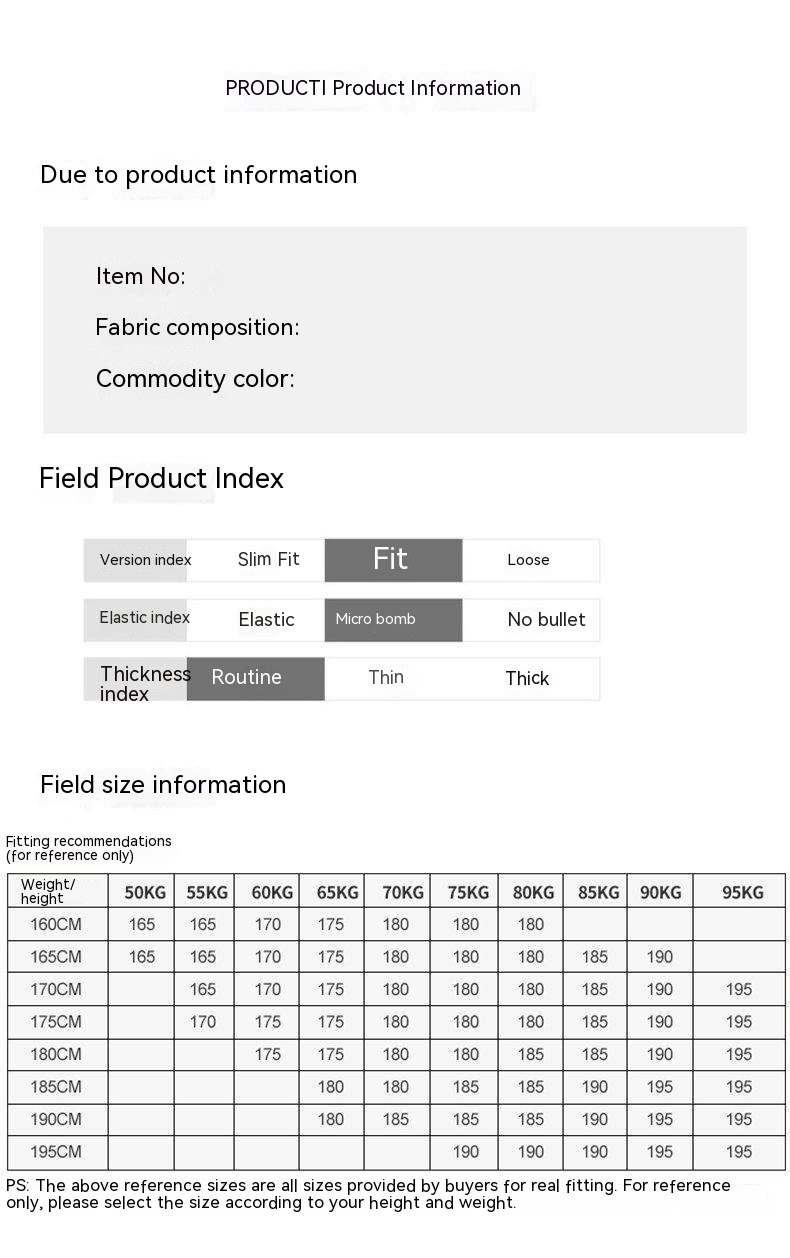
Task: Click the 75KG weight column header
Action: click(x=467, y=892)
